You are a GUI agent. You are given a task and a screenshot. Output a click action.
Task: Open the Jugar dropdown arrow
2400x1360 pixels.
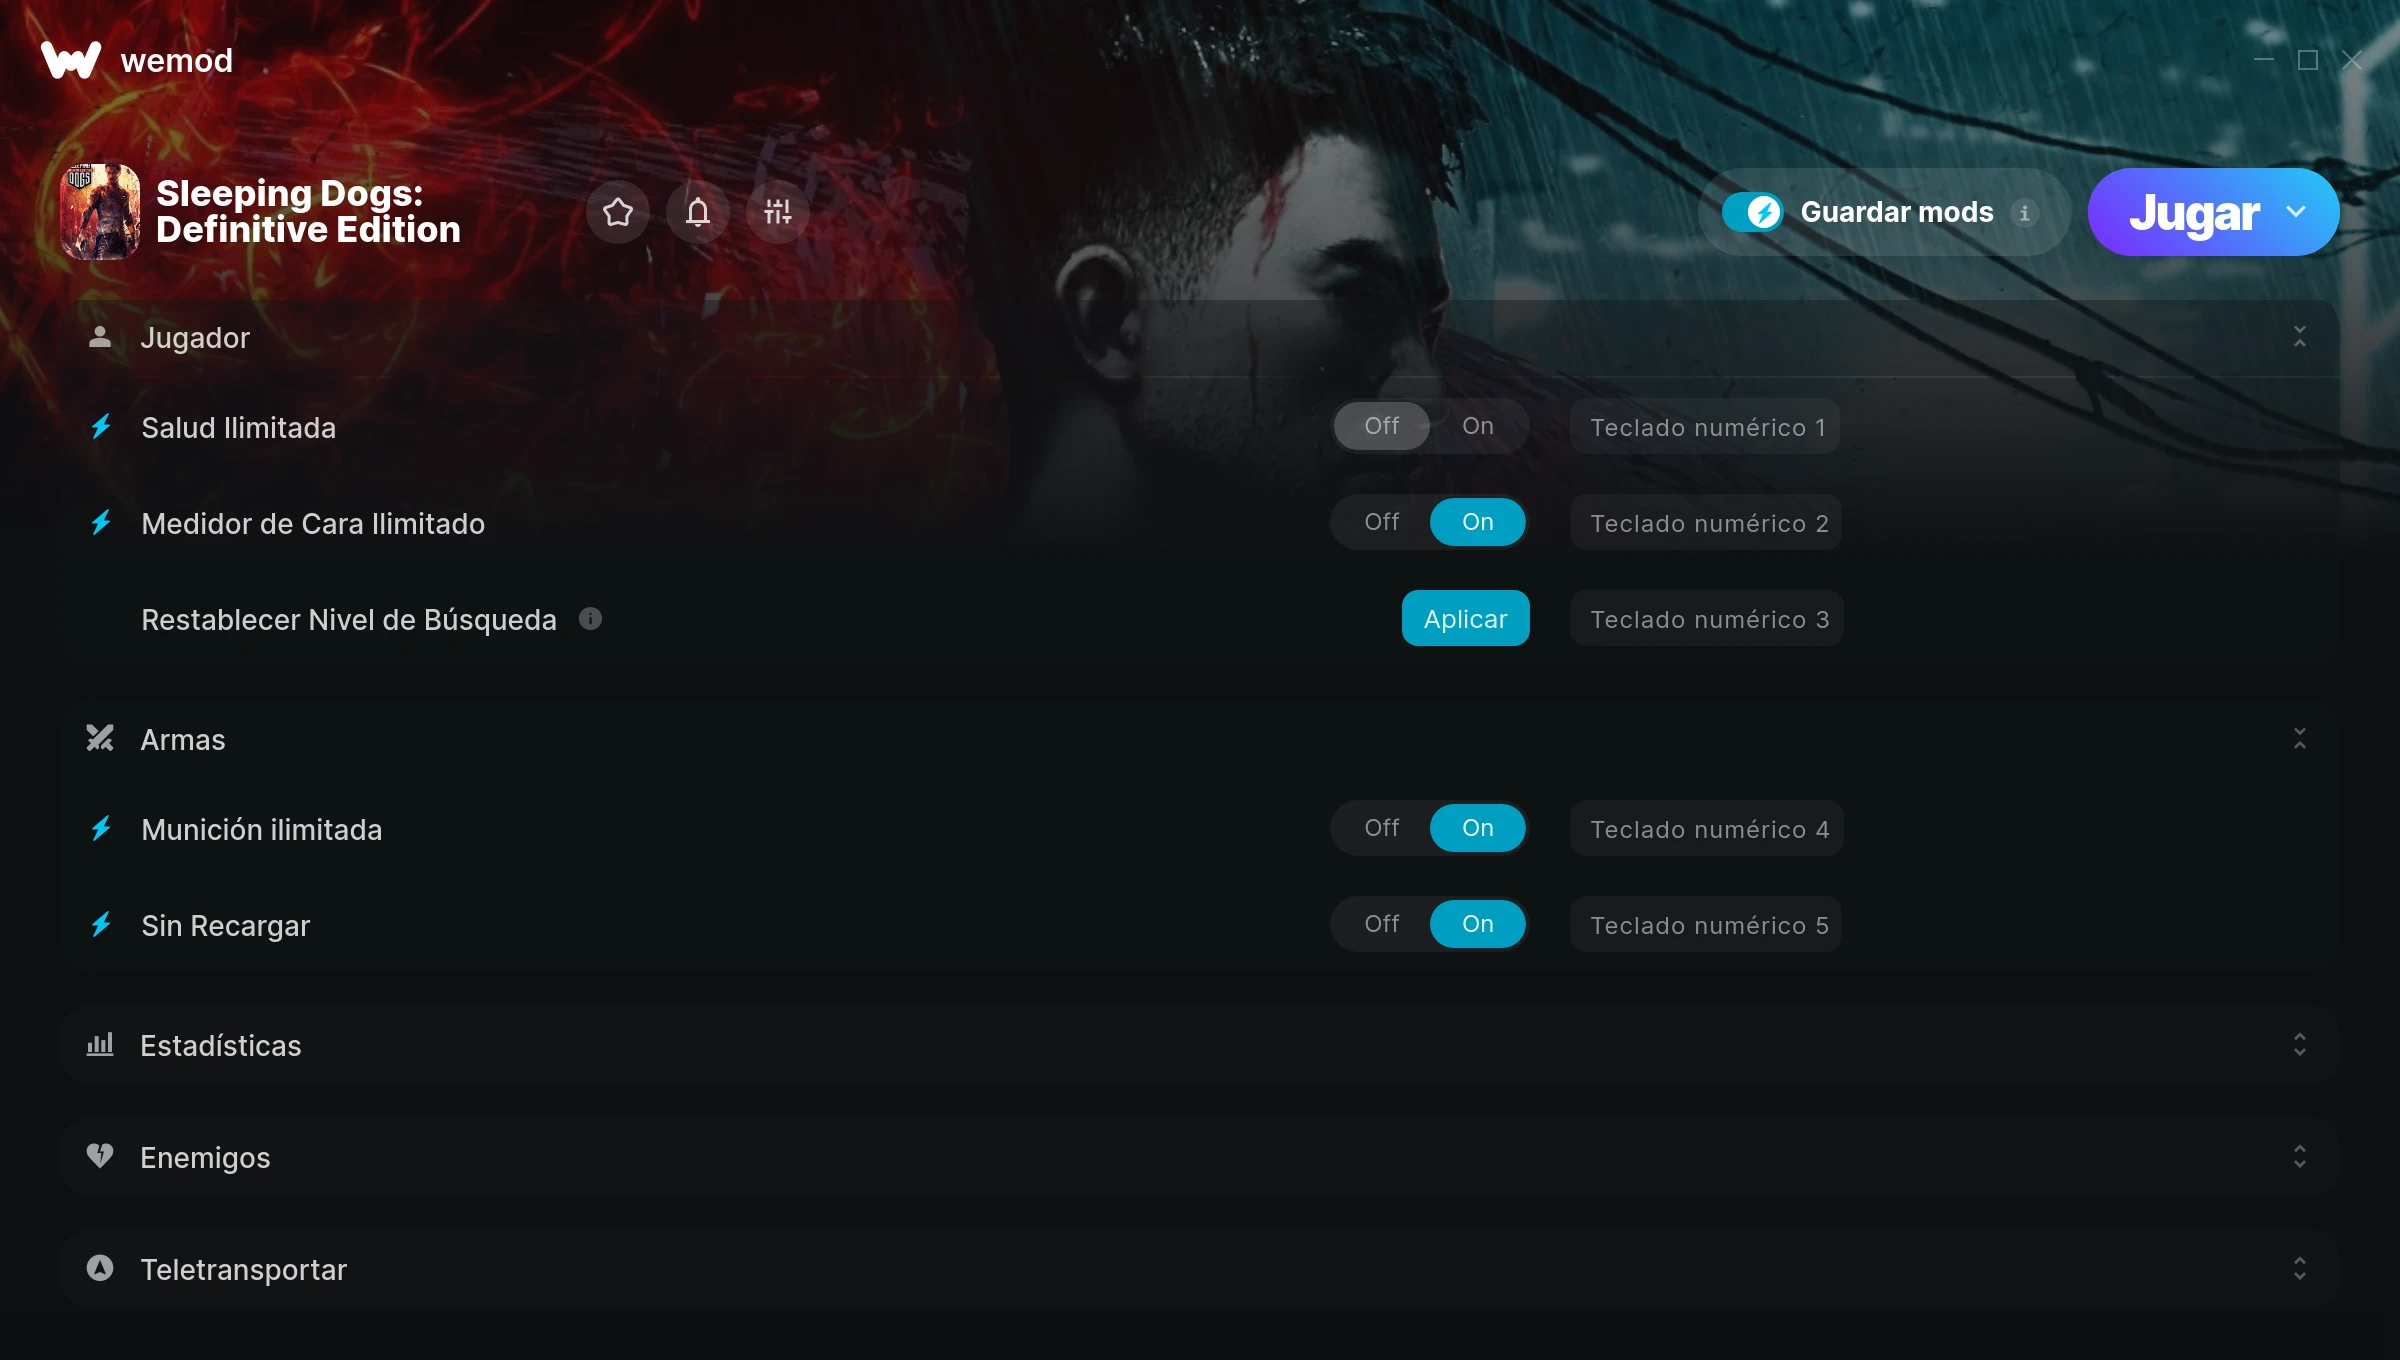(x=2296, y=212)
